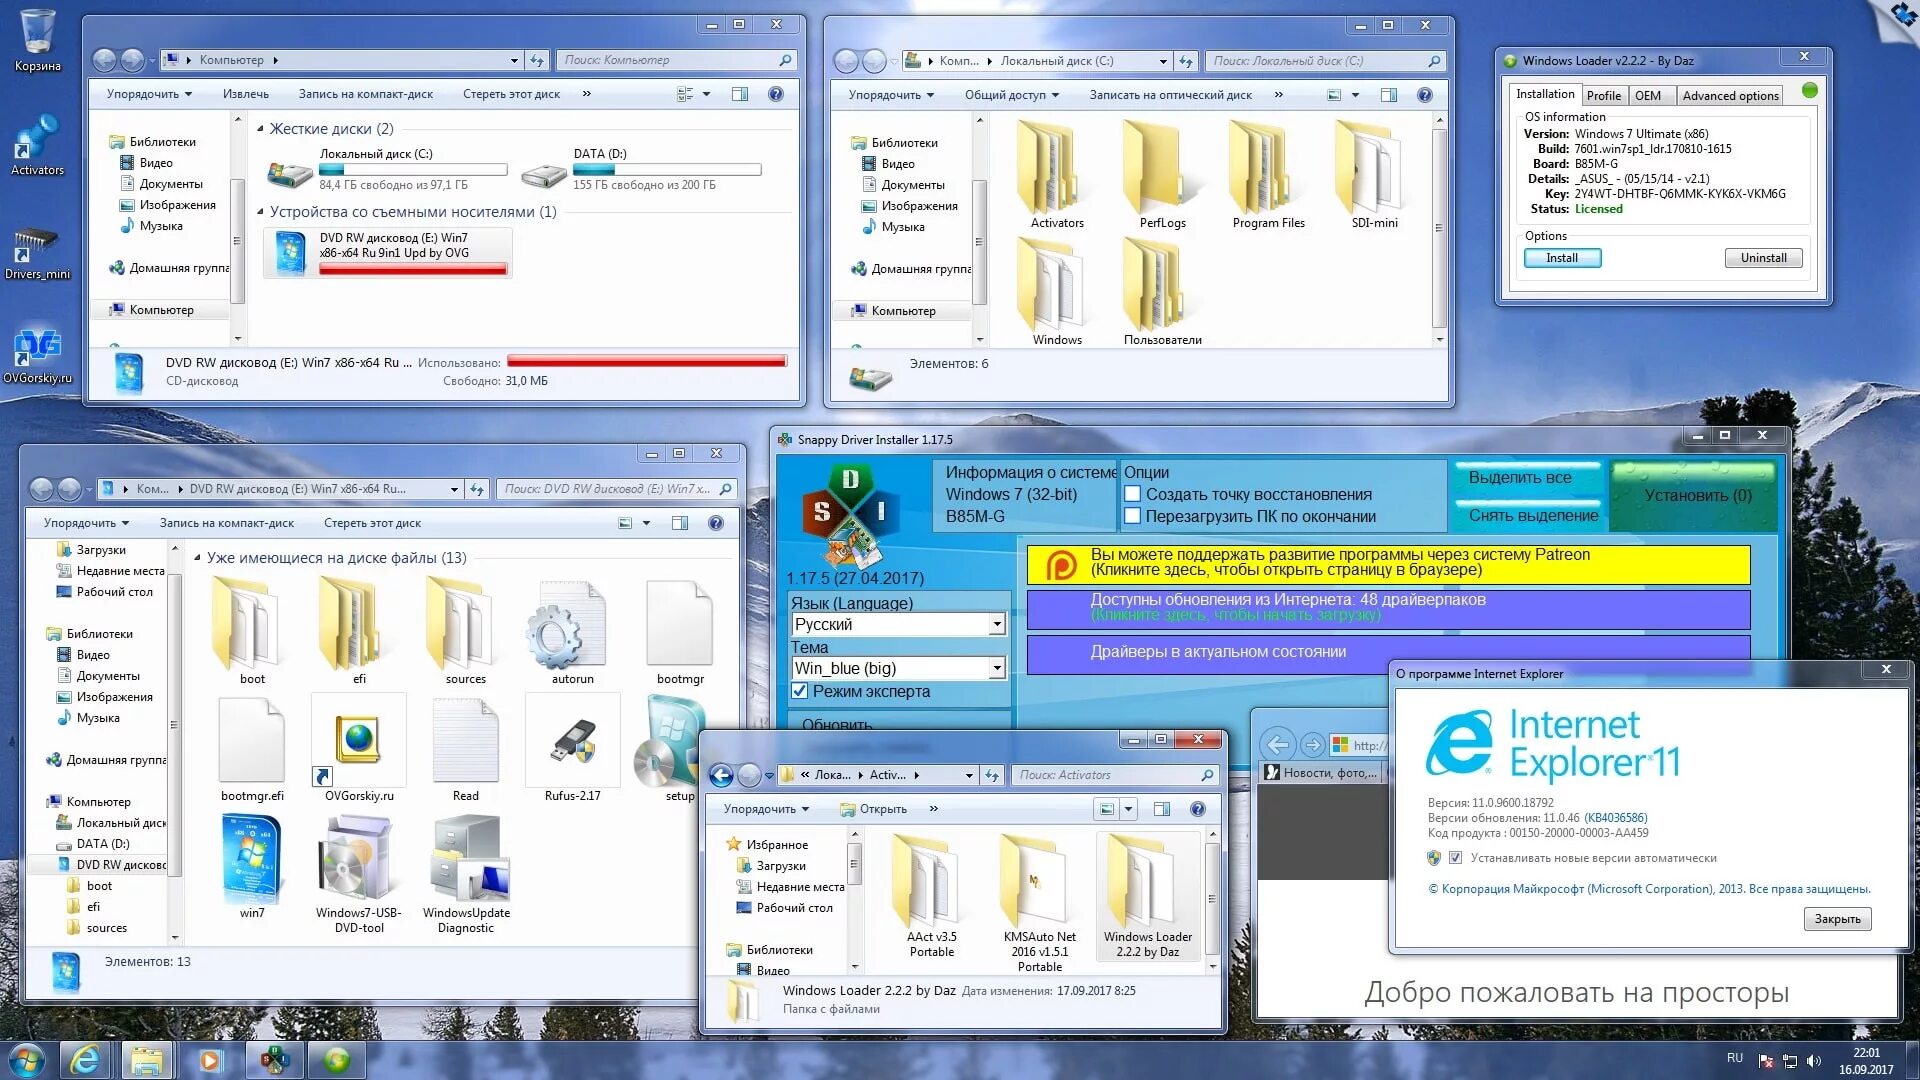This screenshot has width=1920, height=1080.
Task: Click Выделить все in Snappy Driver Installer
Action: 1527,478
